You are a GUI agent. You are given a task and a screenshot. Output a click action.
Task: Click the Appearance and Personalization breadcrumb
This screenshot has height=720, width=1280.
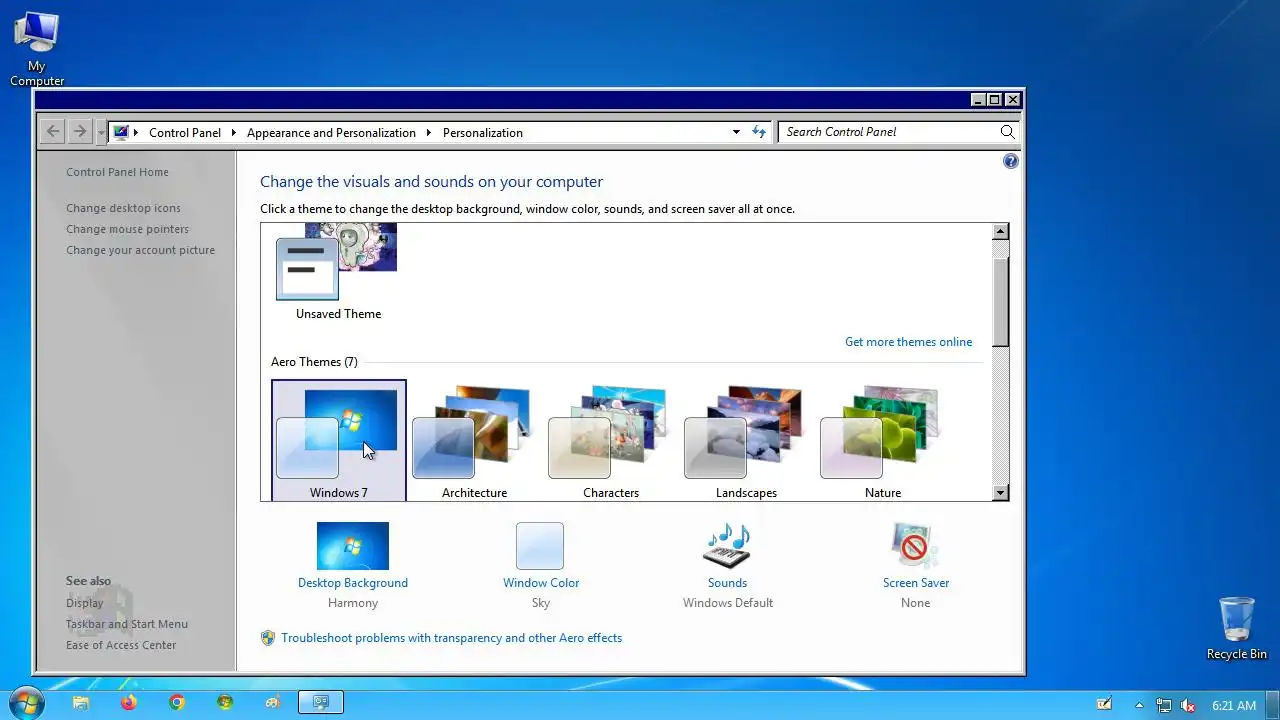point(331,132)
